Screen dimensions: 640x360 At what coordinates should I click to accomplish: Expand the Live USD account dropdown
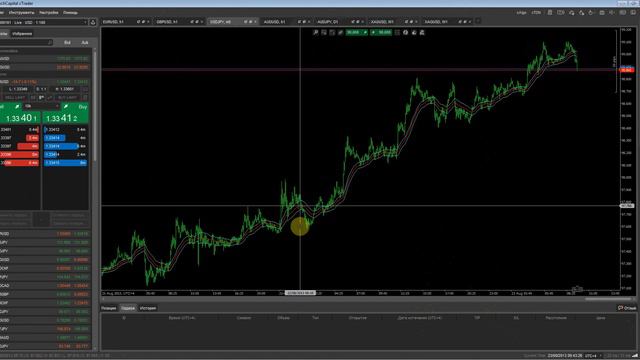click(x=44, y=22)
